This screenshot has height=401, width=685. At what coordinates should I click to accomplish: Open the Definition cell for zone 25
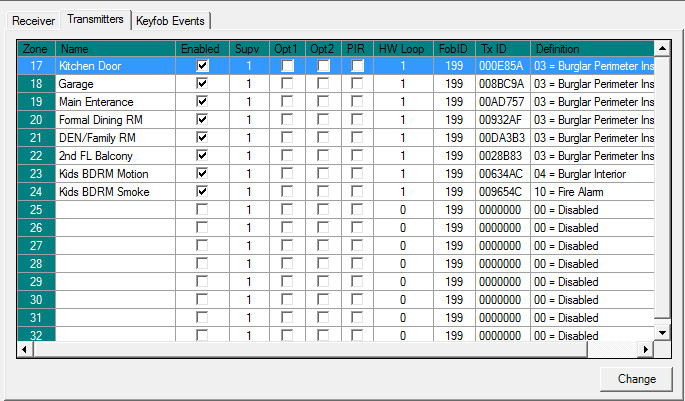592,210
